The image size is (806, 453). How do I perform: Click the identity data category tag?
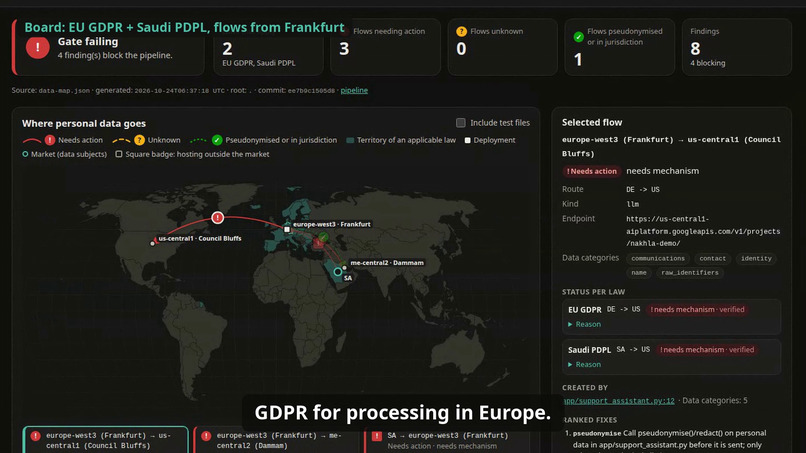coord(756,259)
